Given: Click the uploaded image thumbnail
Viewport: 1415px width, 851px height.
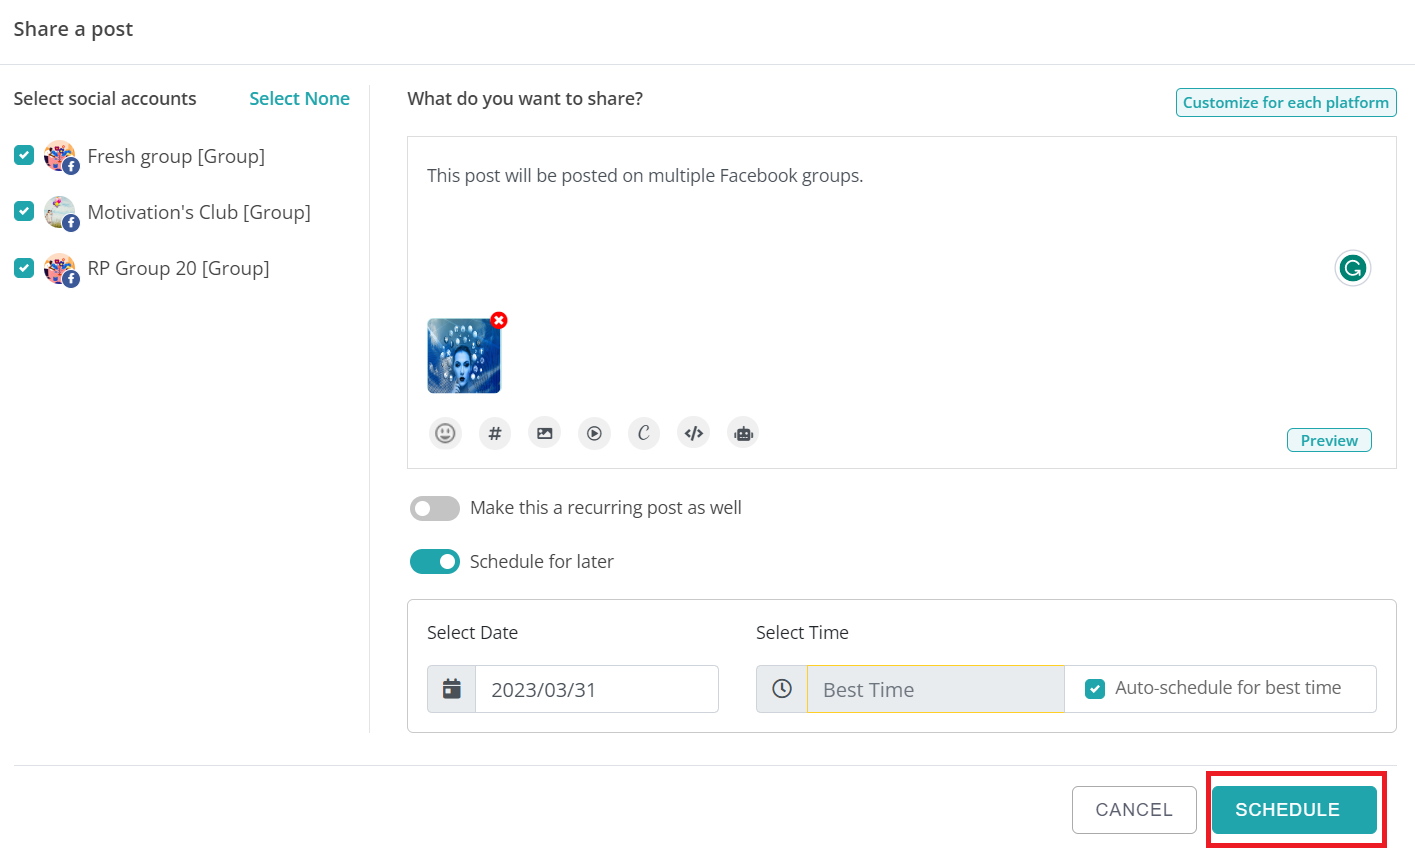Looking at the screenshot, I should (463, 357).
